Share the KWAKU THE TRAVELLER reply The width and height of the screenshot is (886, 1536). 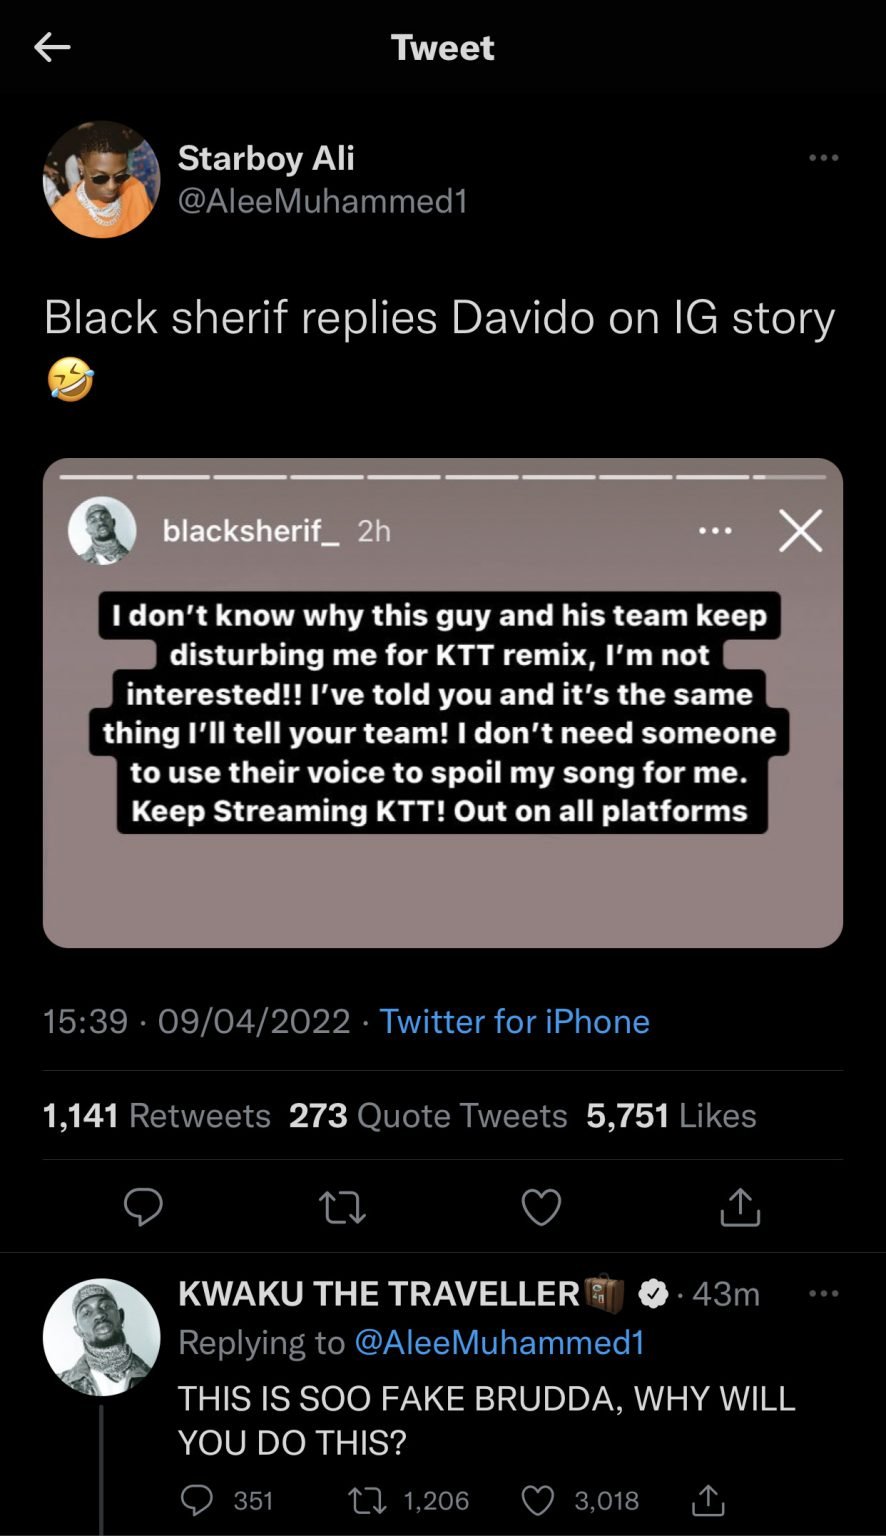click(708, 1500)
